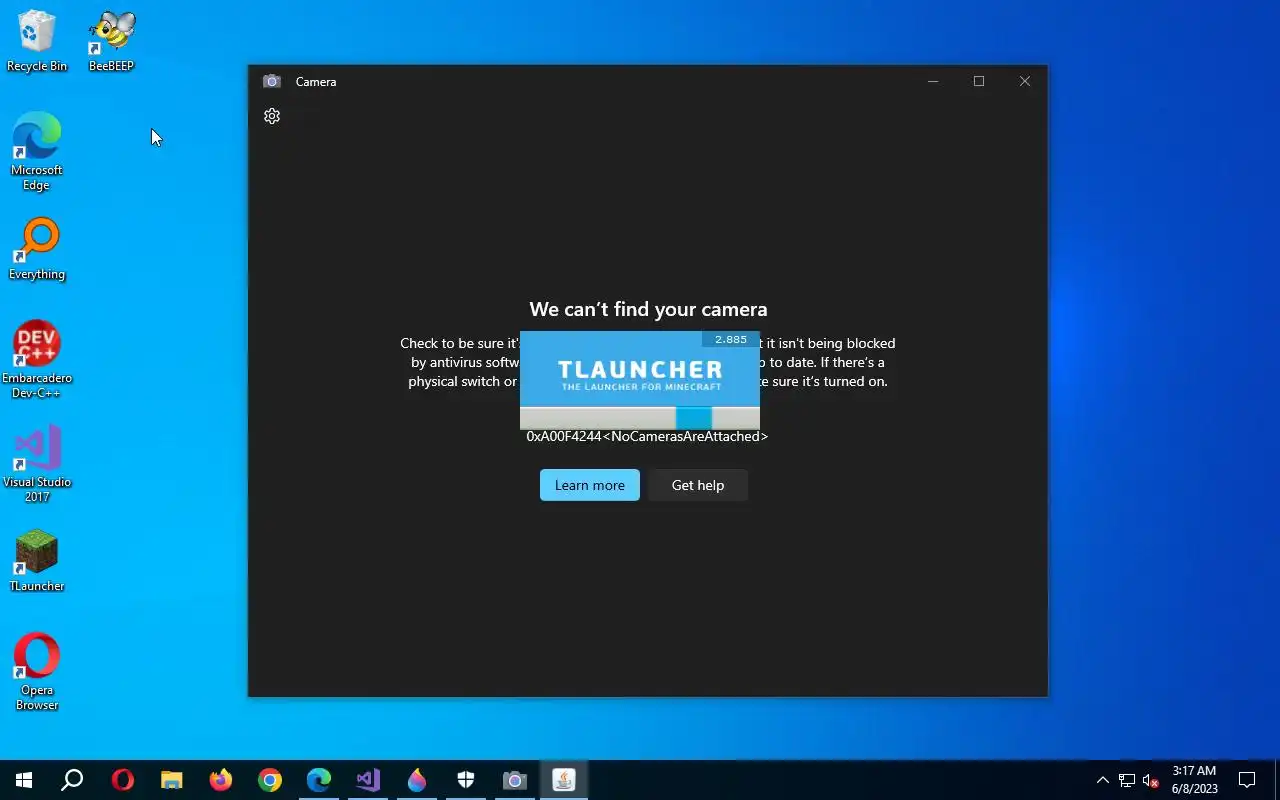Click the 2.885 version label
This screenshot has height=800, width=1280.
[730, 340]
